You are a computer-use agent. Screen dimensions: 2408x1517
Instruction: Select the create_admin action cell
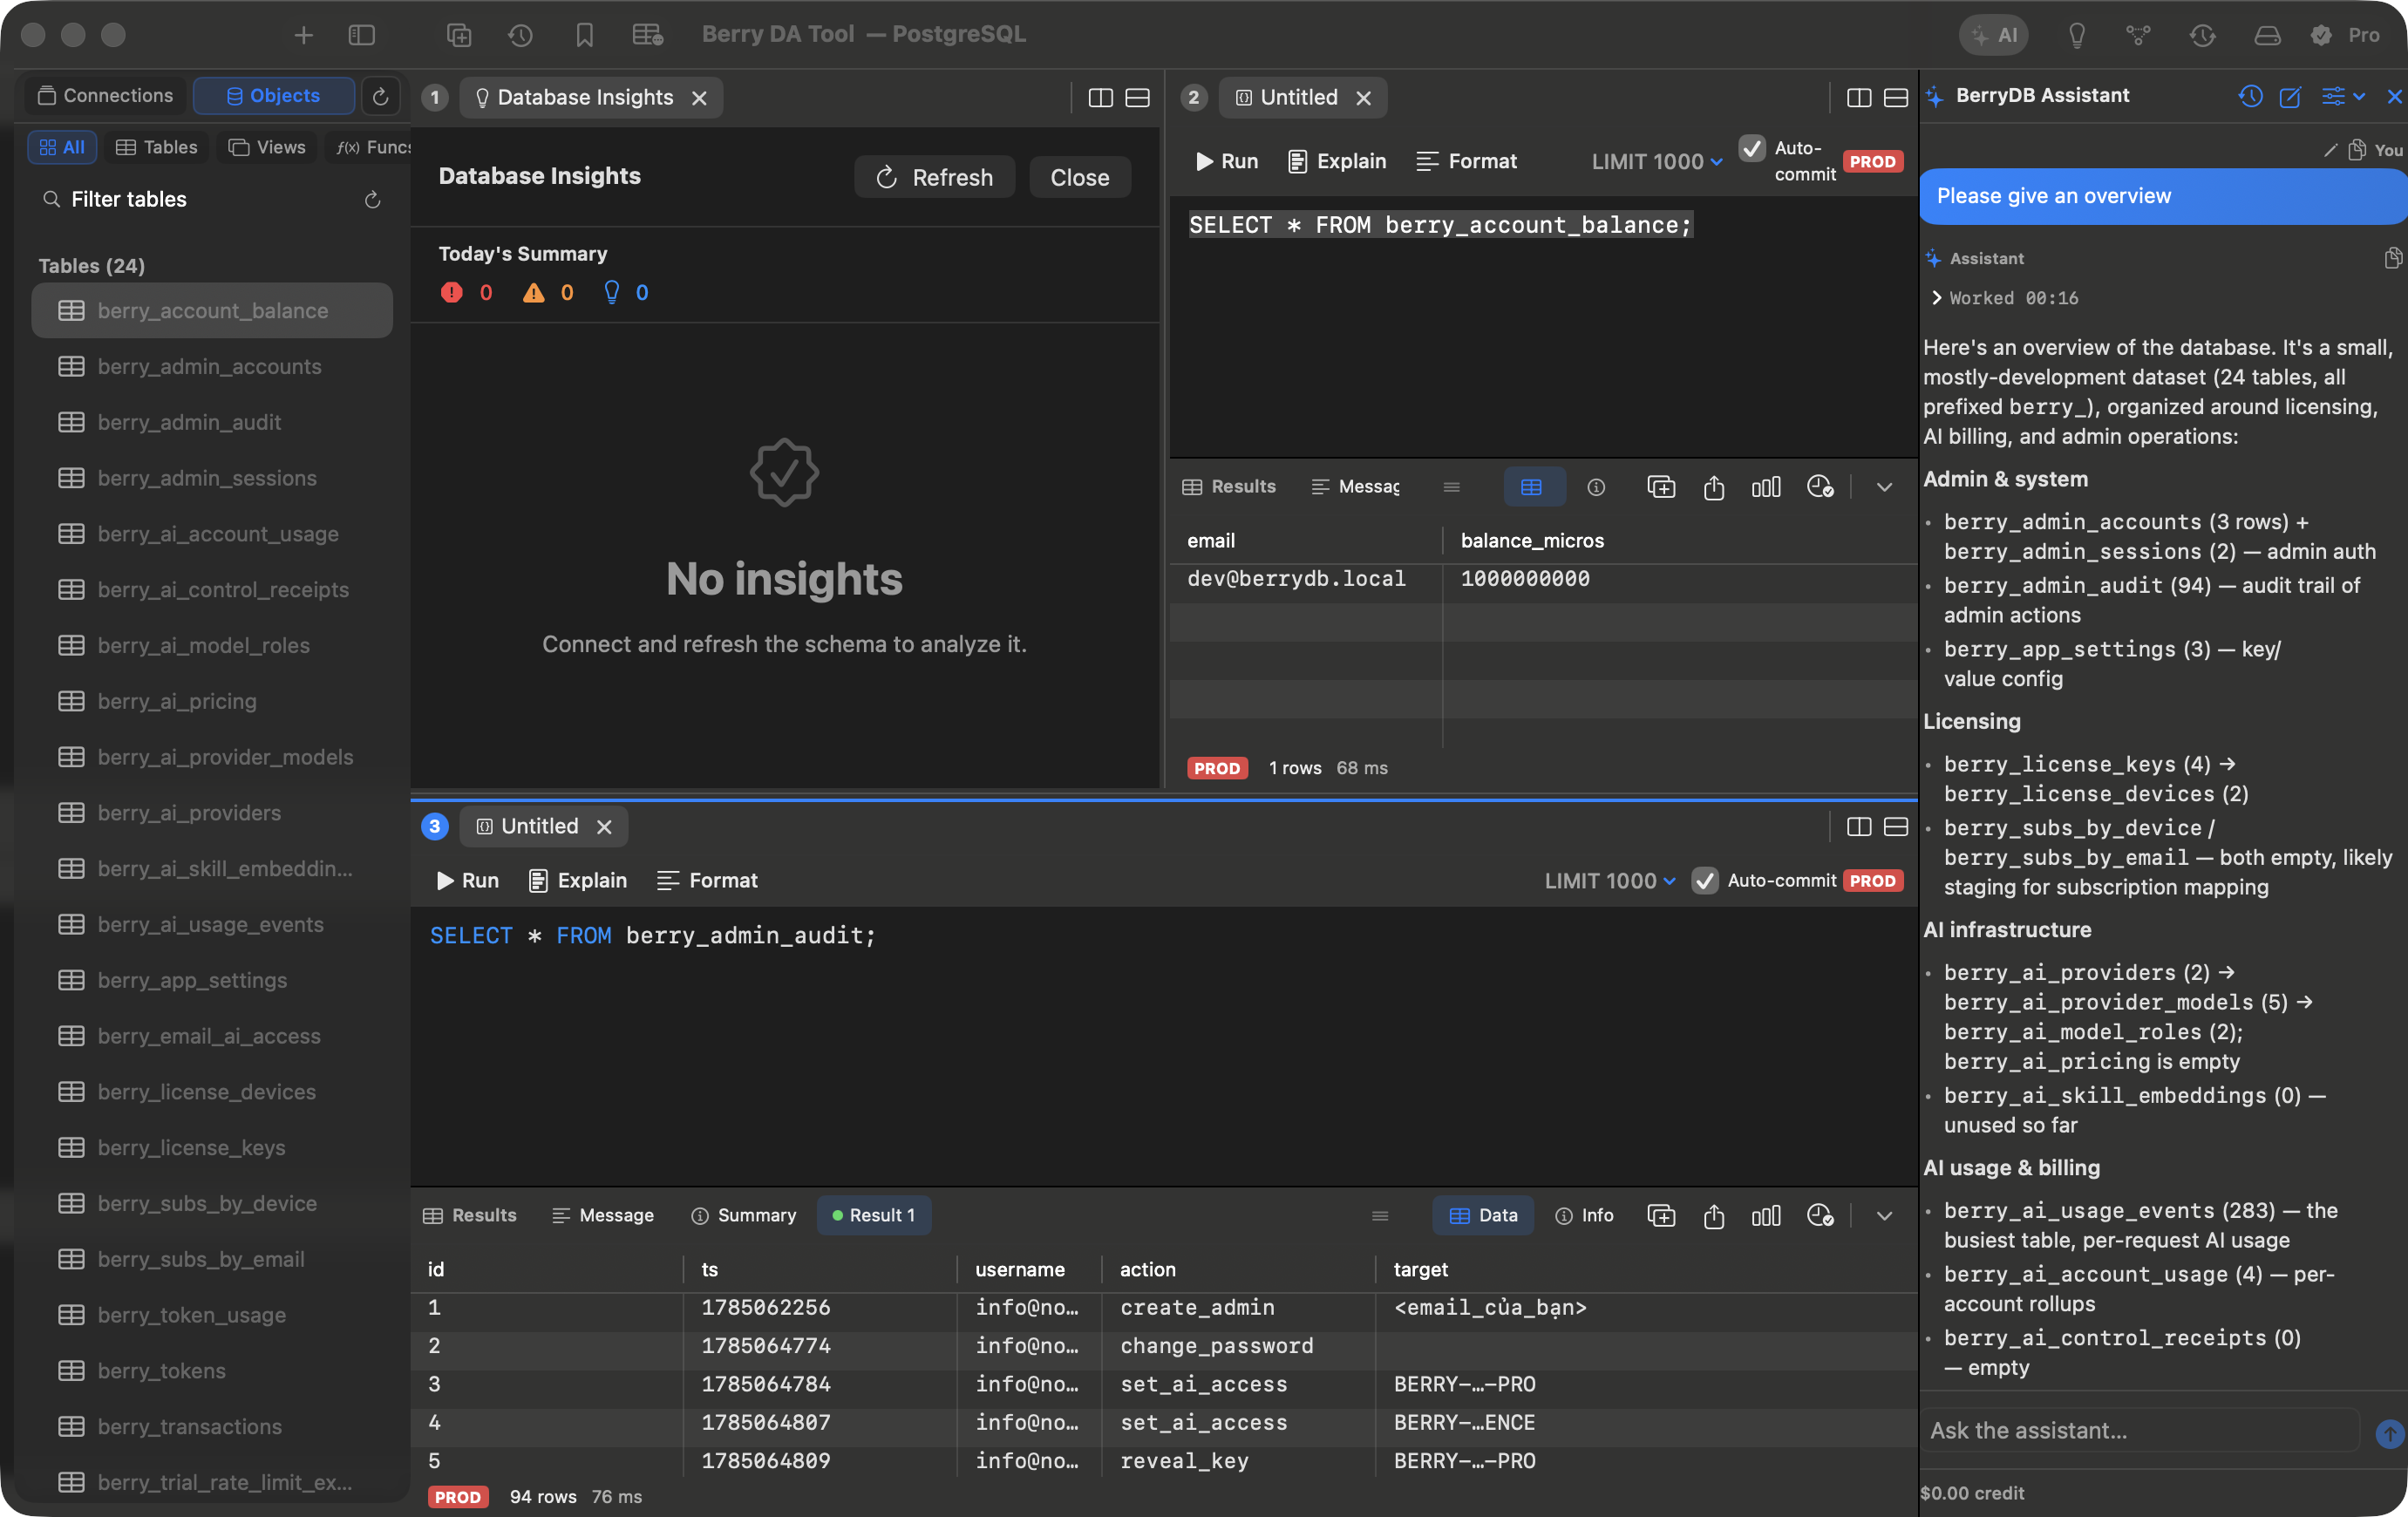pyautogui.click(x=1238, y=1306)
